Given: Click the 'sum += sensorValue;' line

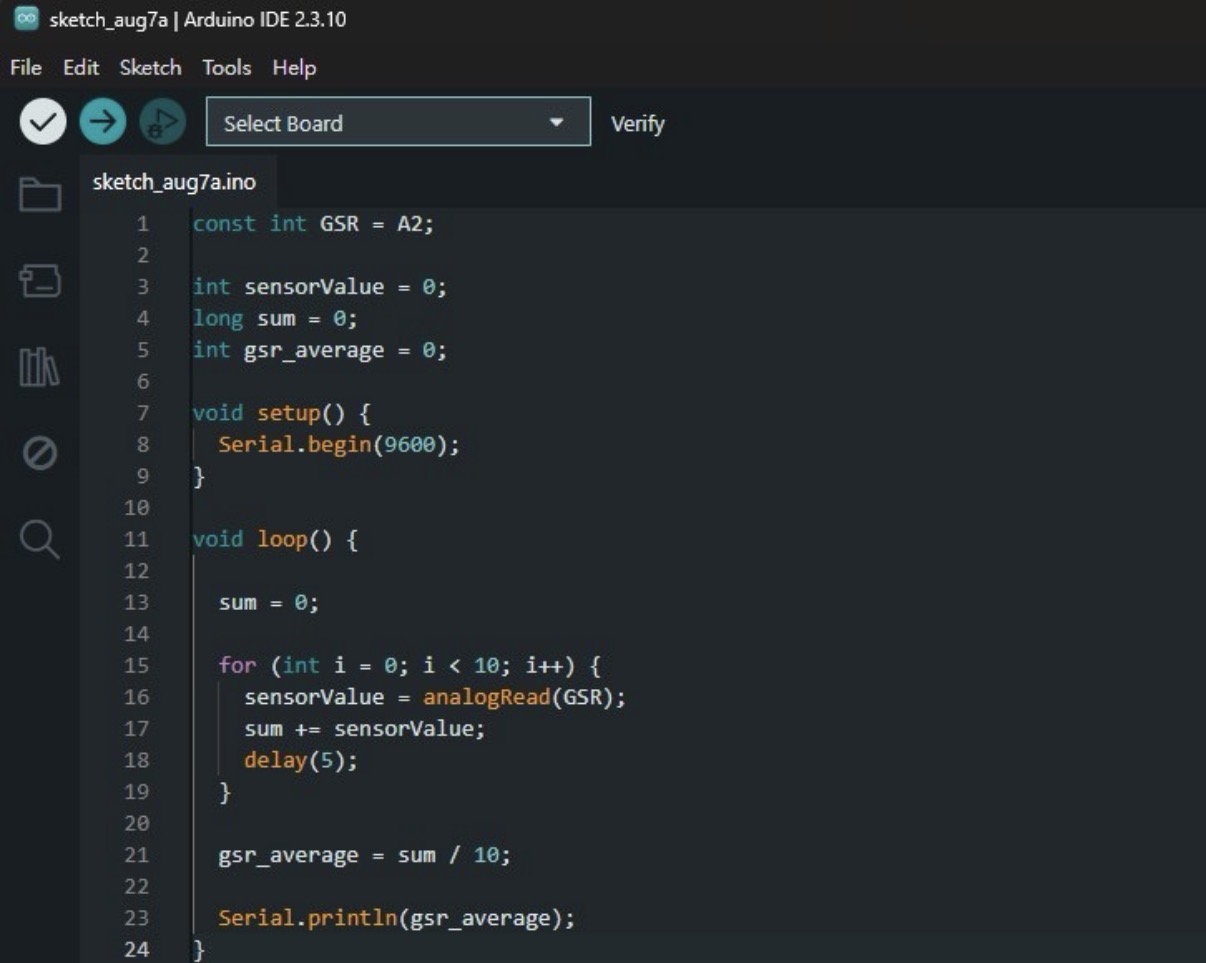Looking at the screenshot, I should [364, 729].
